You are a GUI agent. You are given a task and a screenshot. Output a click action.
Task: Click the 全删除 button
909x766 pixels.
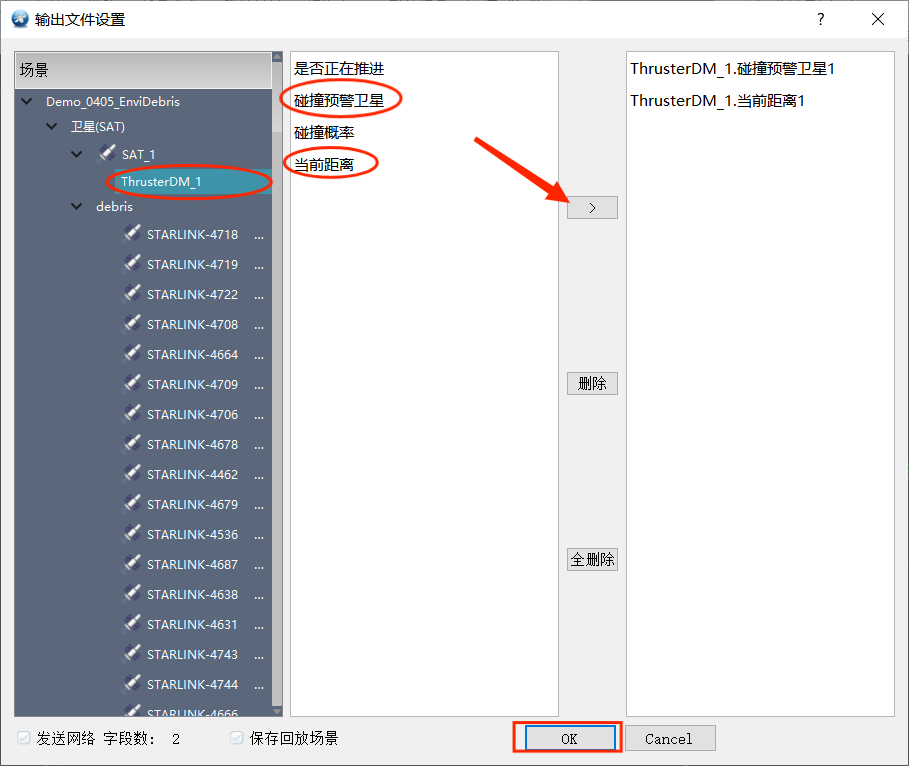[x=592, y=560]
